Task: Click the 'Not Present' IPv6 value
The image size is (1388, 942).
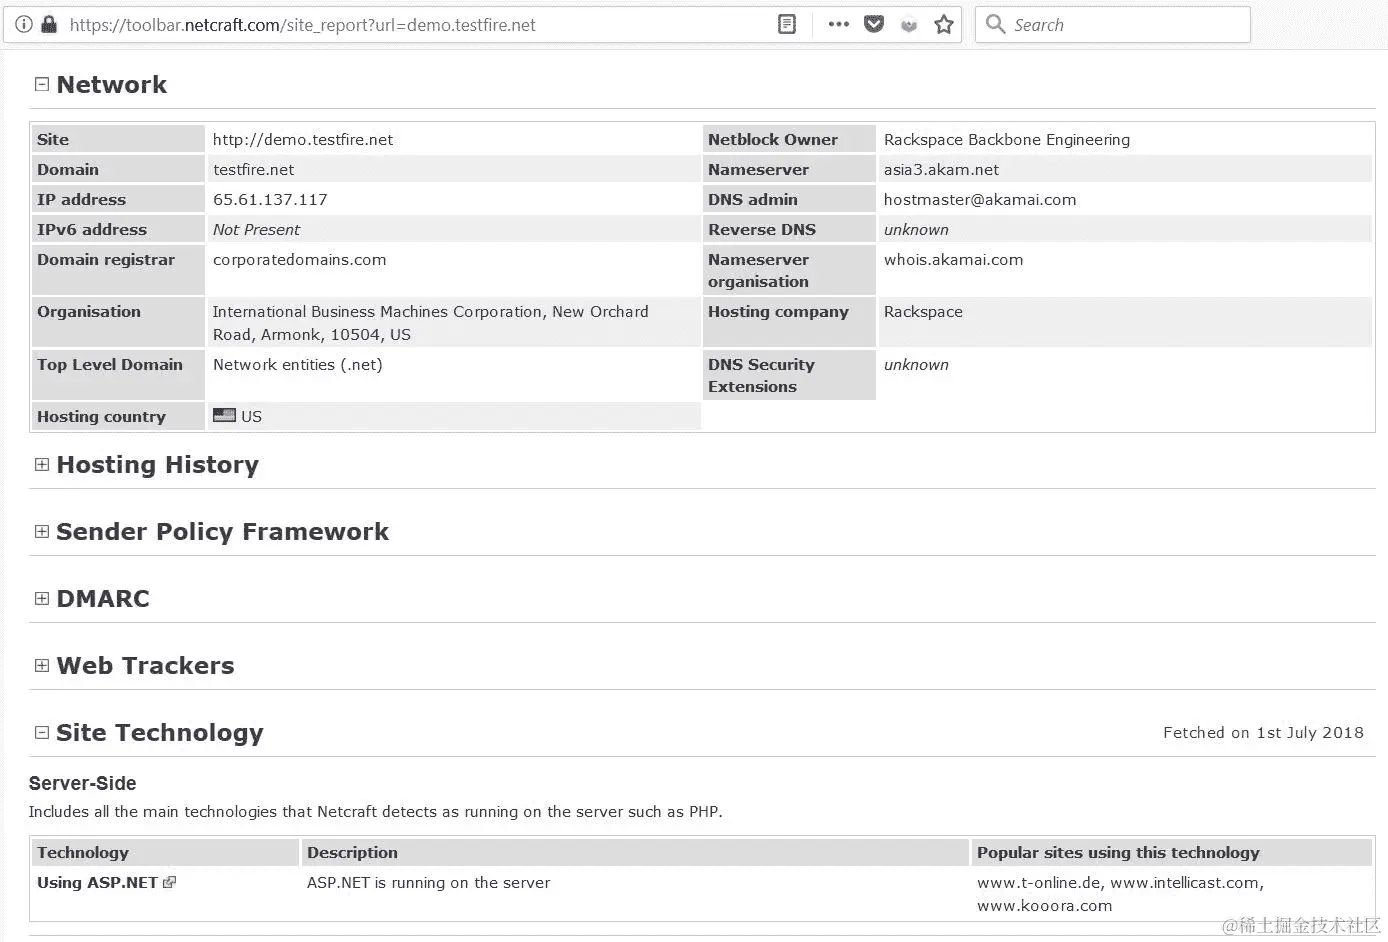Action: (x=256, y=229)
